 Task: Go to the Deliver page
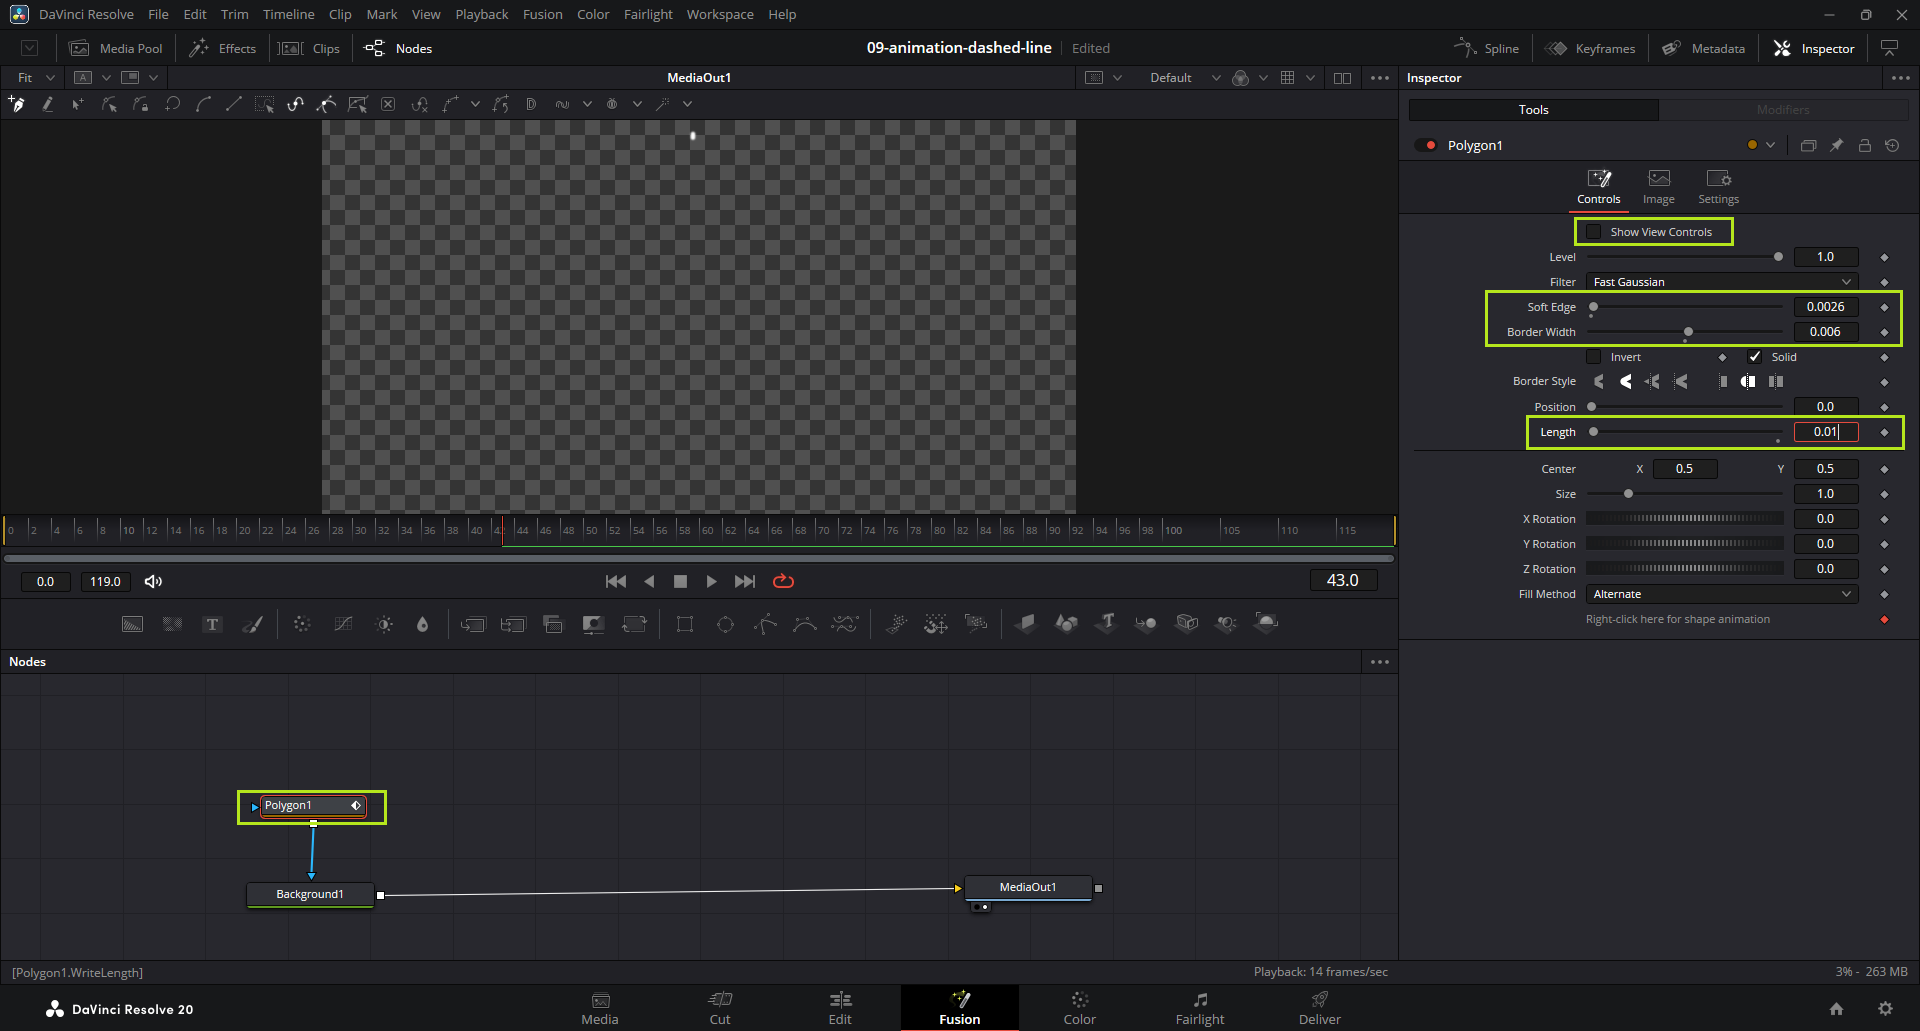1319,1007
